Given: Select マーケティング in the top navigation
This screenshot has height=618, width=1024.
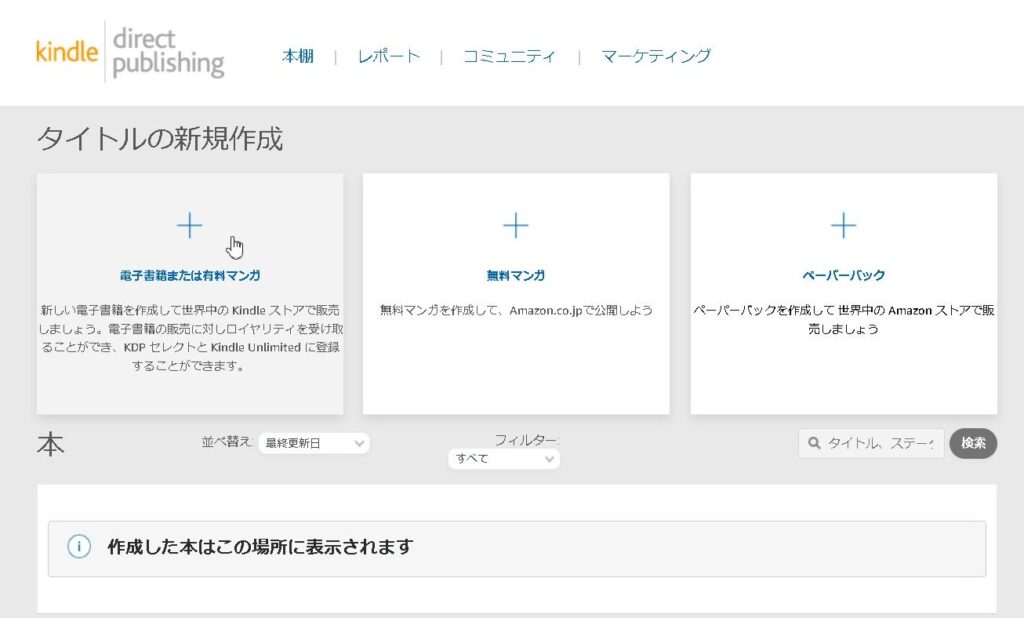Looking at the screenshot, I should (656, 56).
